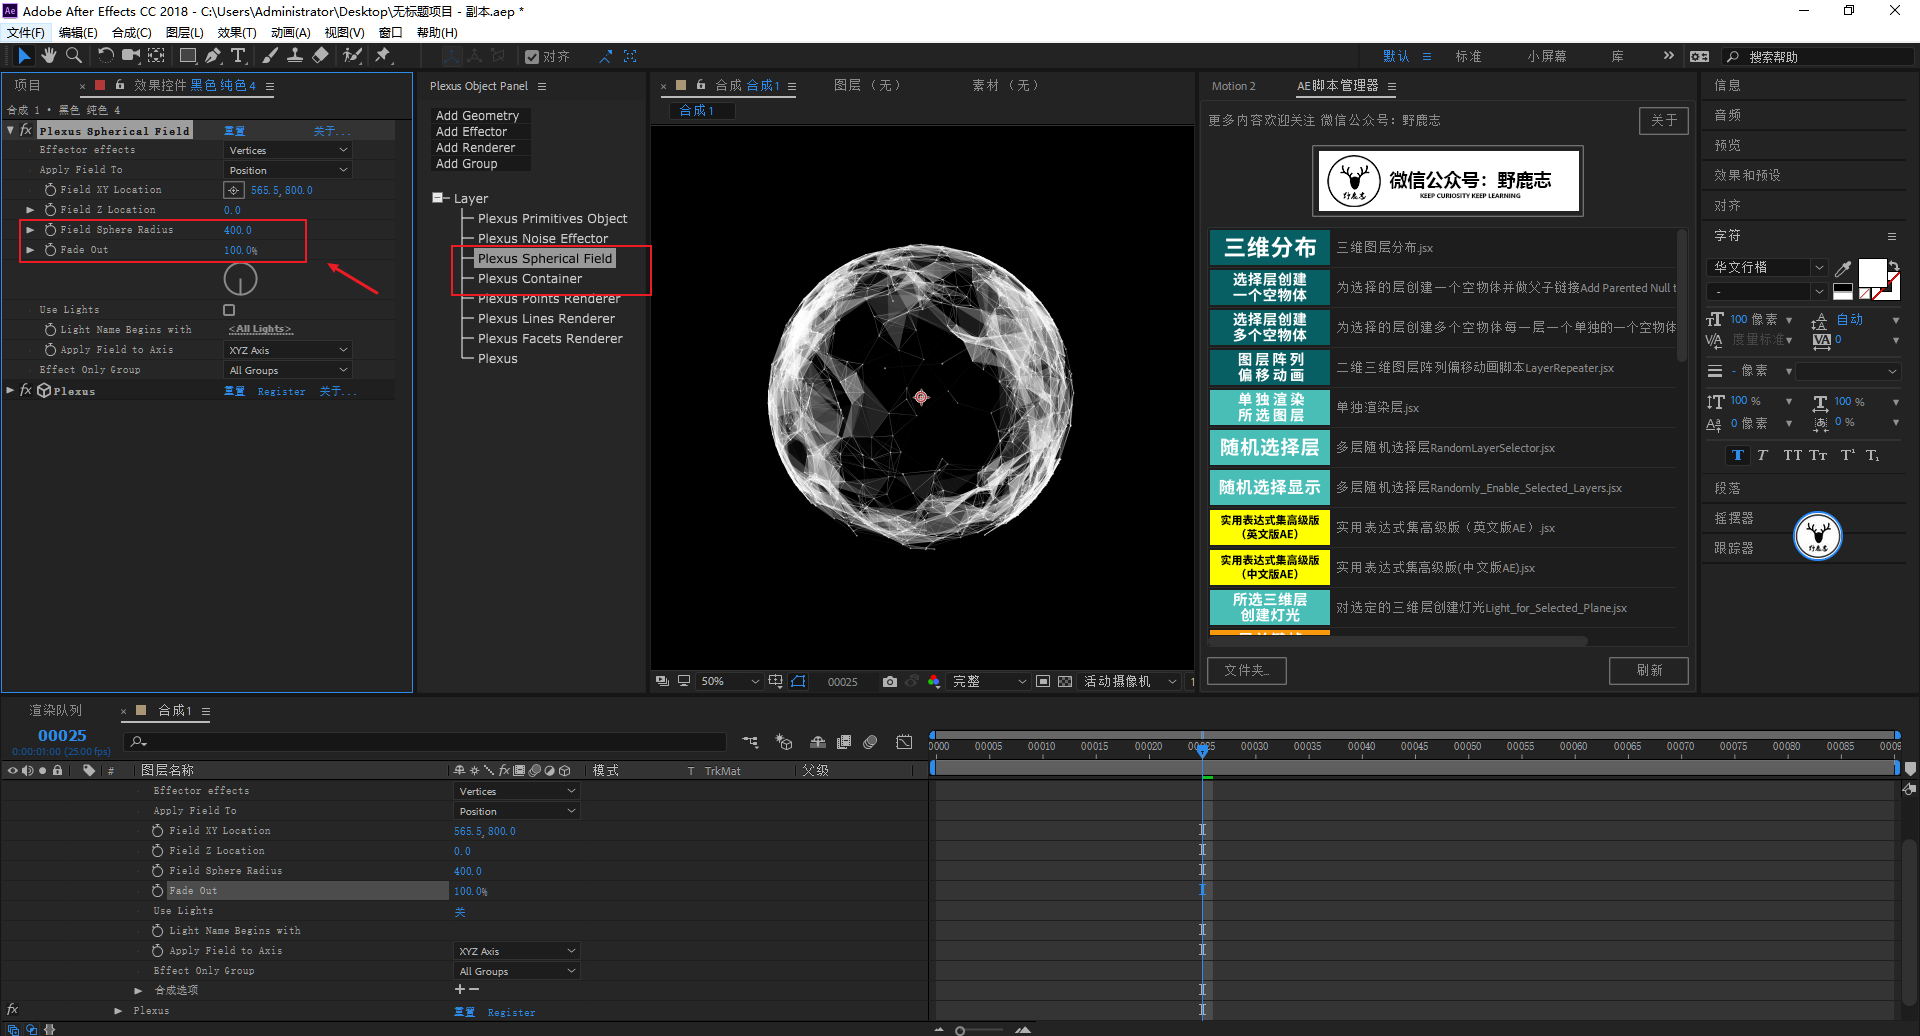Run the 三维分布 script button
This screenshot has width=1920, height=1036.
pyautogui.click(x=1270, y=247)
